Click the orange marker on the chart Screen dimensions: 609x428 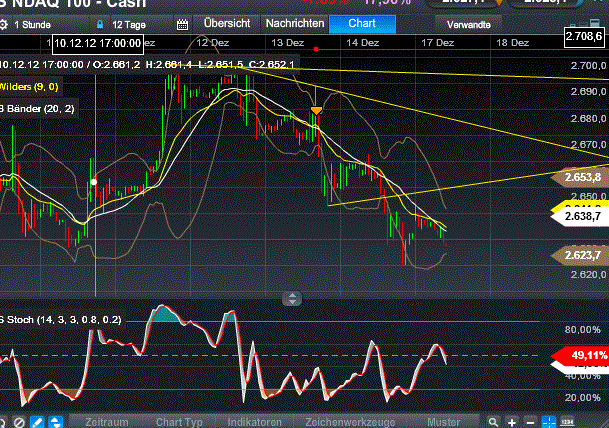tap(316, 110)
